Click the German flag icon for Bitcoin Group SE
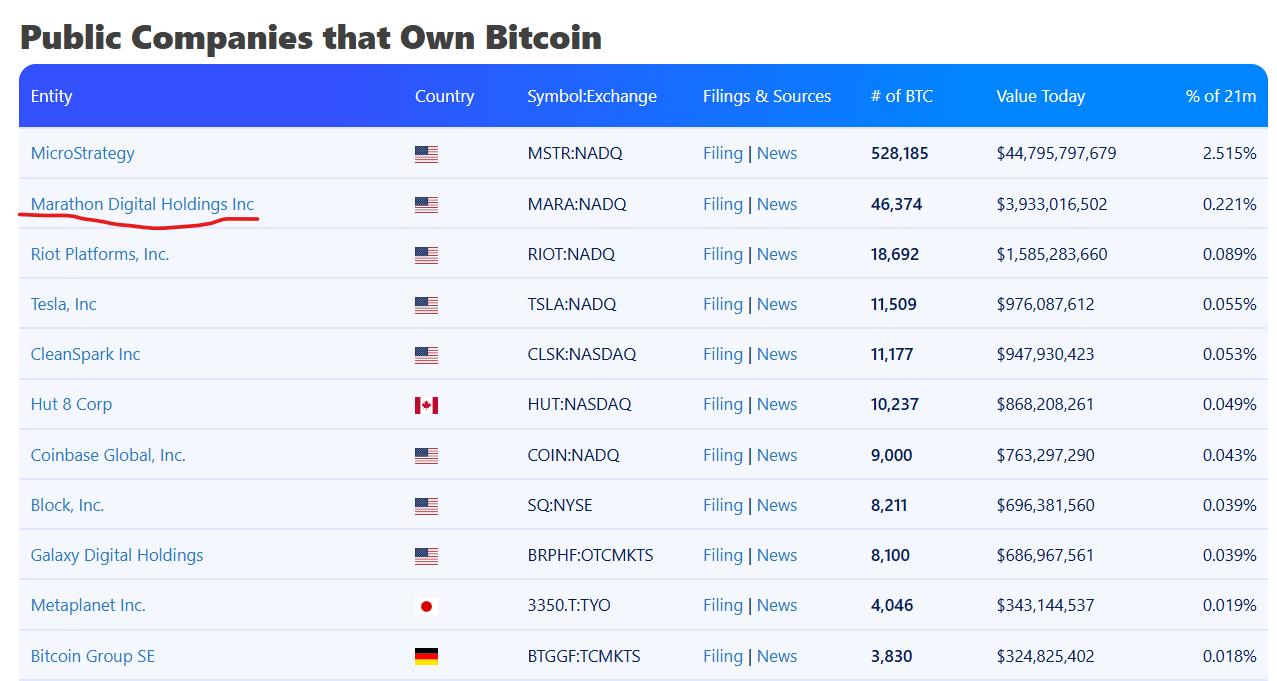This screenshot has height=681, width=1277. (x=426, y=656)
